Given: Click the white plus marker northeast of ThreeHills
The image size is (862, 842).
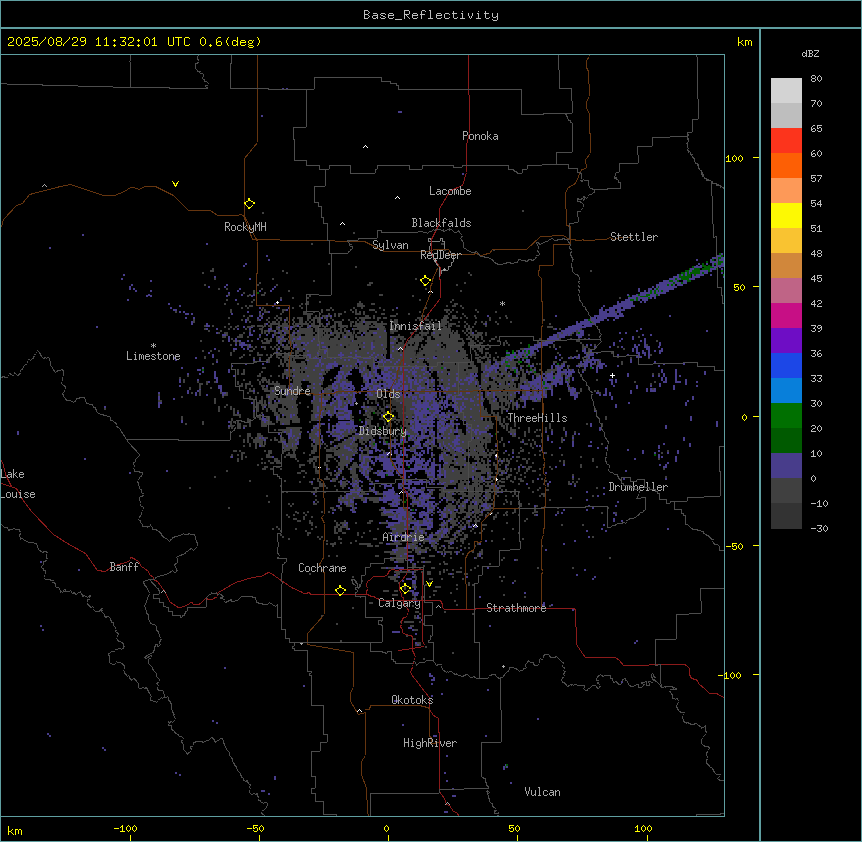Looking at the screenshot, I should pos(612,375).
